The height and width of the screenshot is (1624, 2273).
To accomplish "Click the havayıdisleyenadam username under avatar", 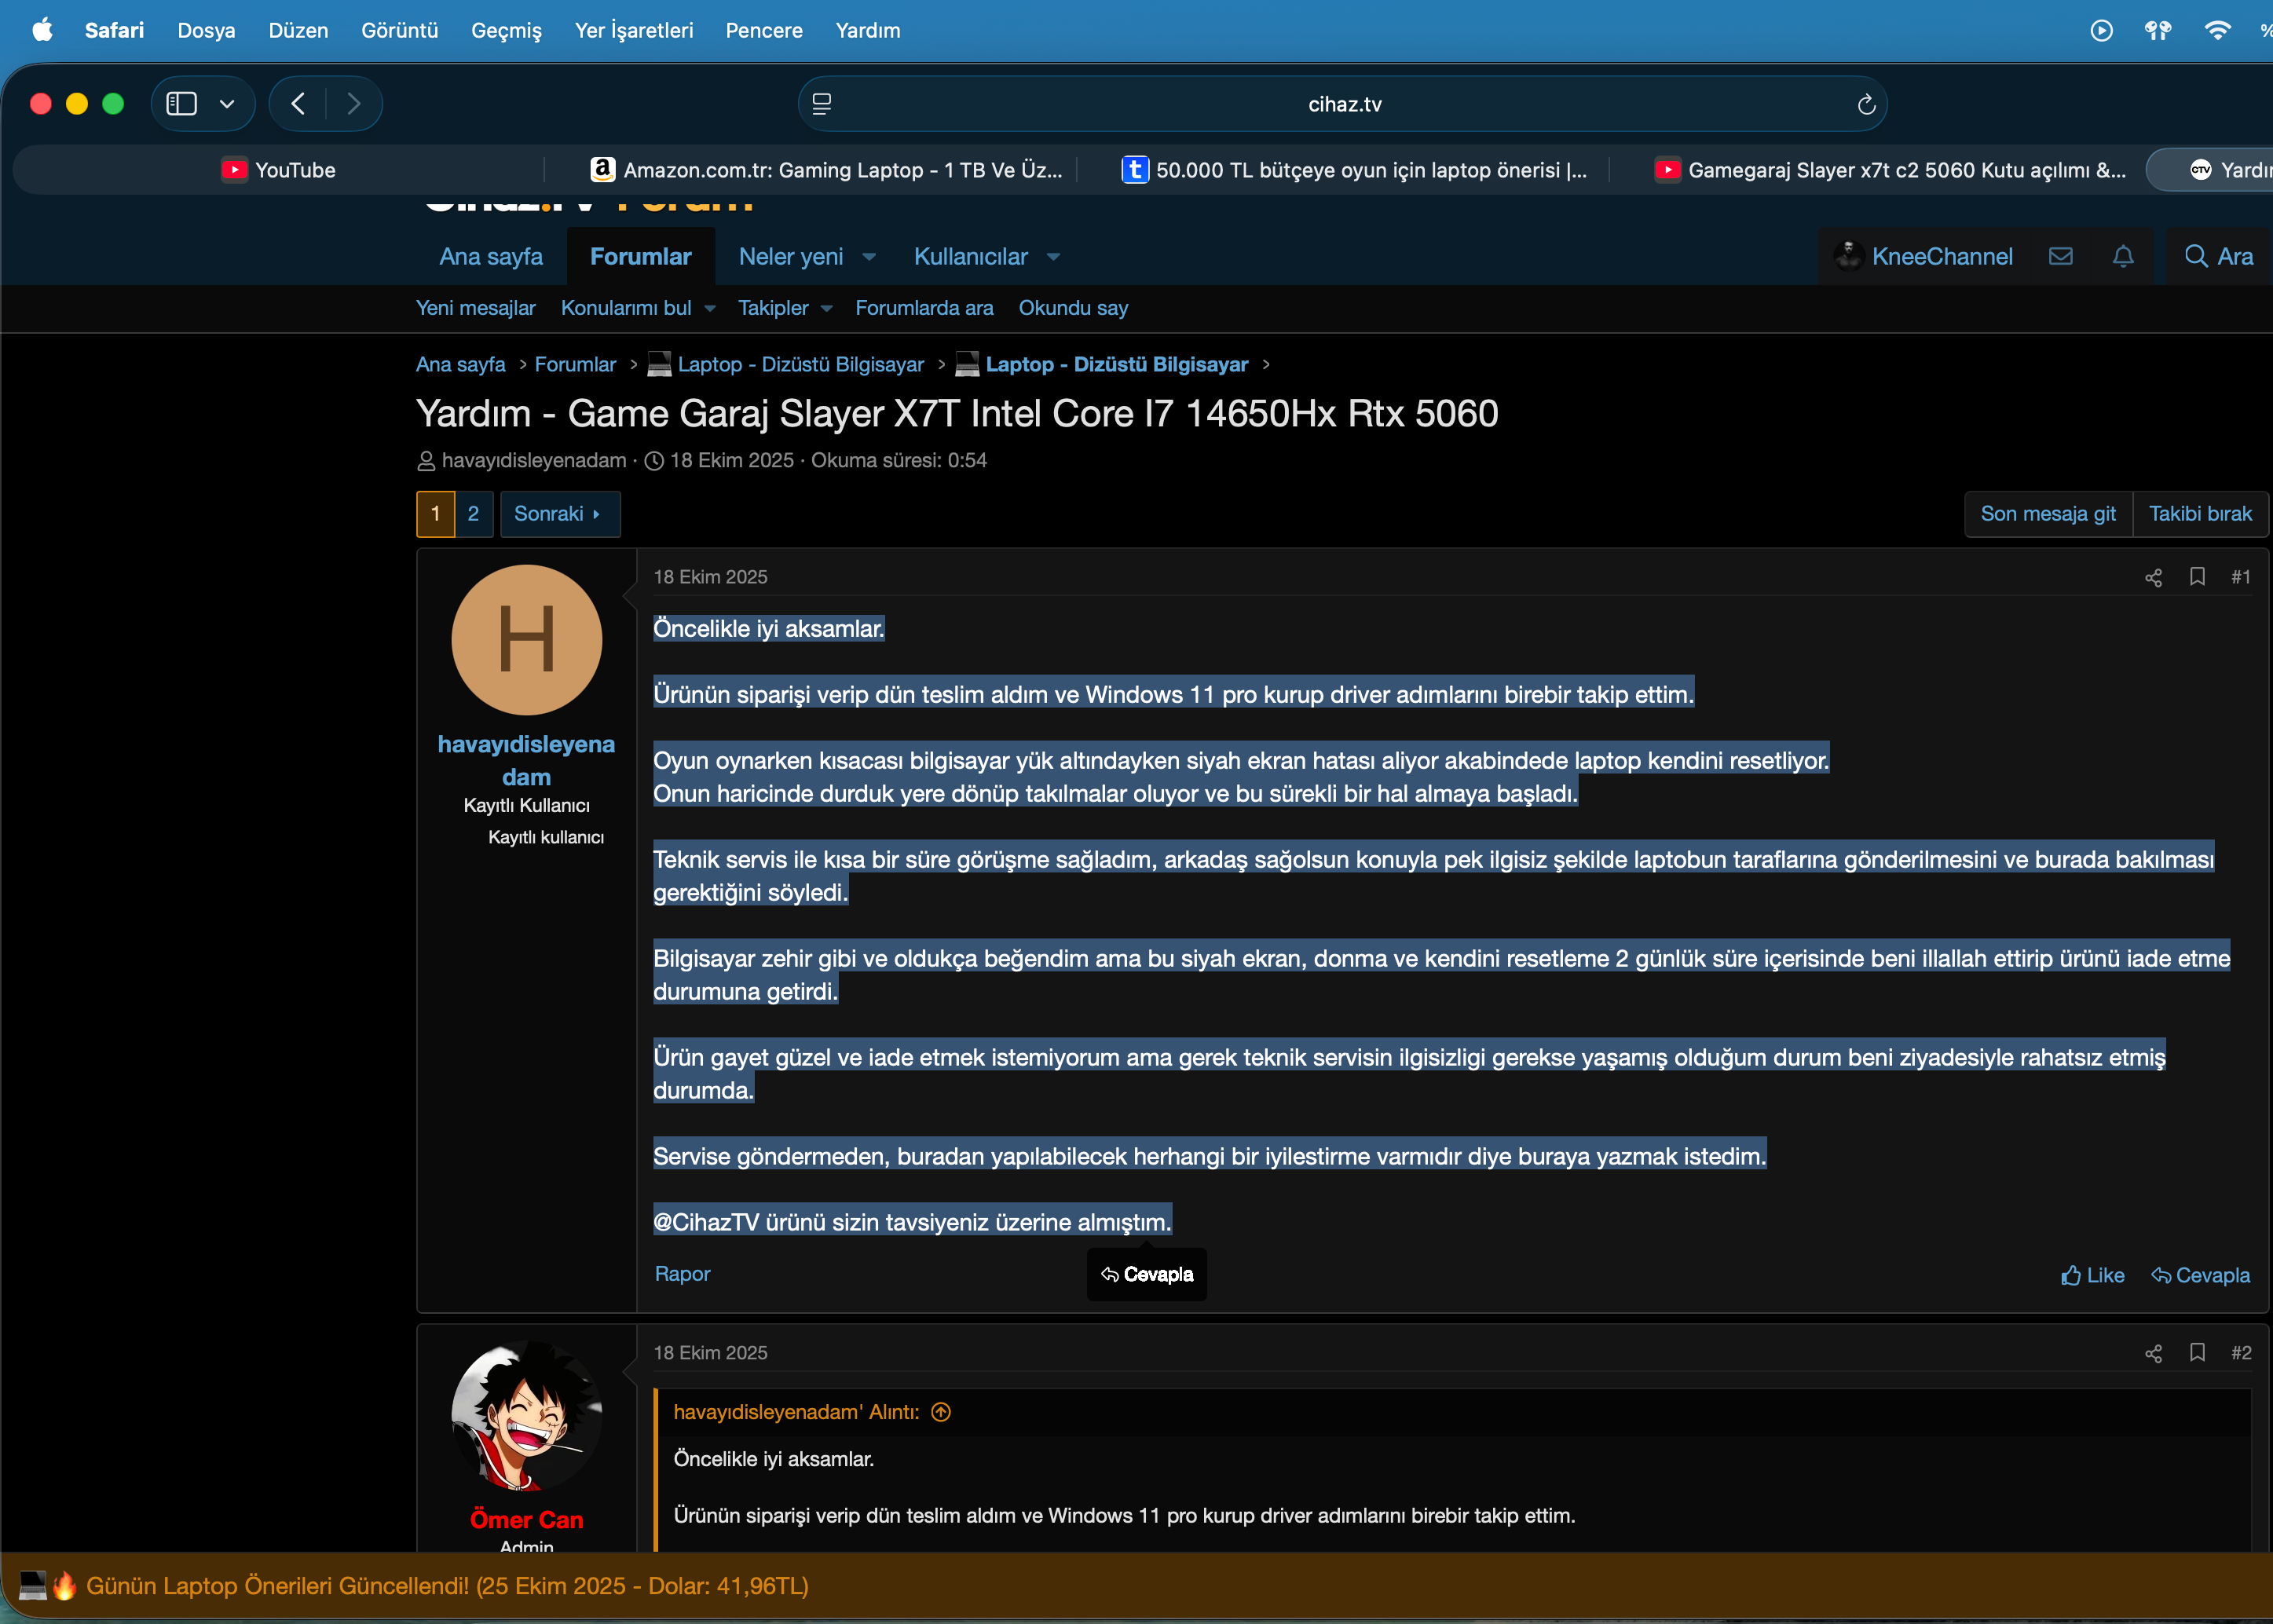I will [527, 760].
